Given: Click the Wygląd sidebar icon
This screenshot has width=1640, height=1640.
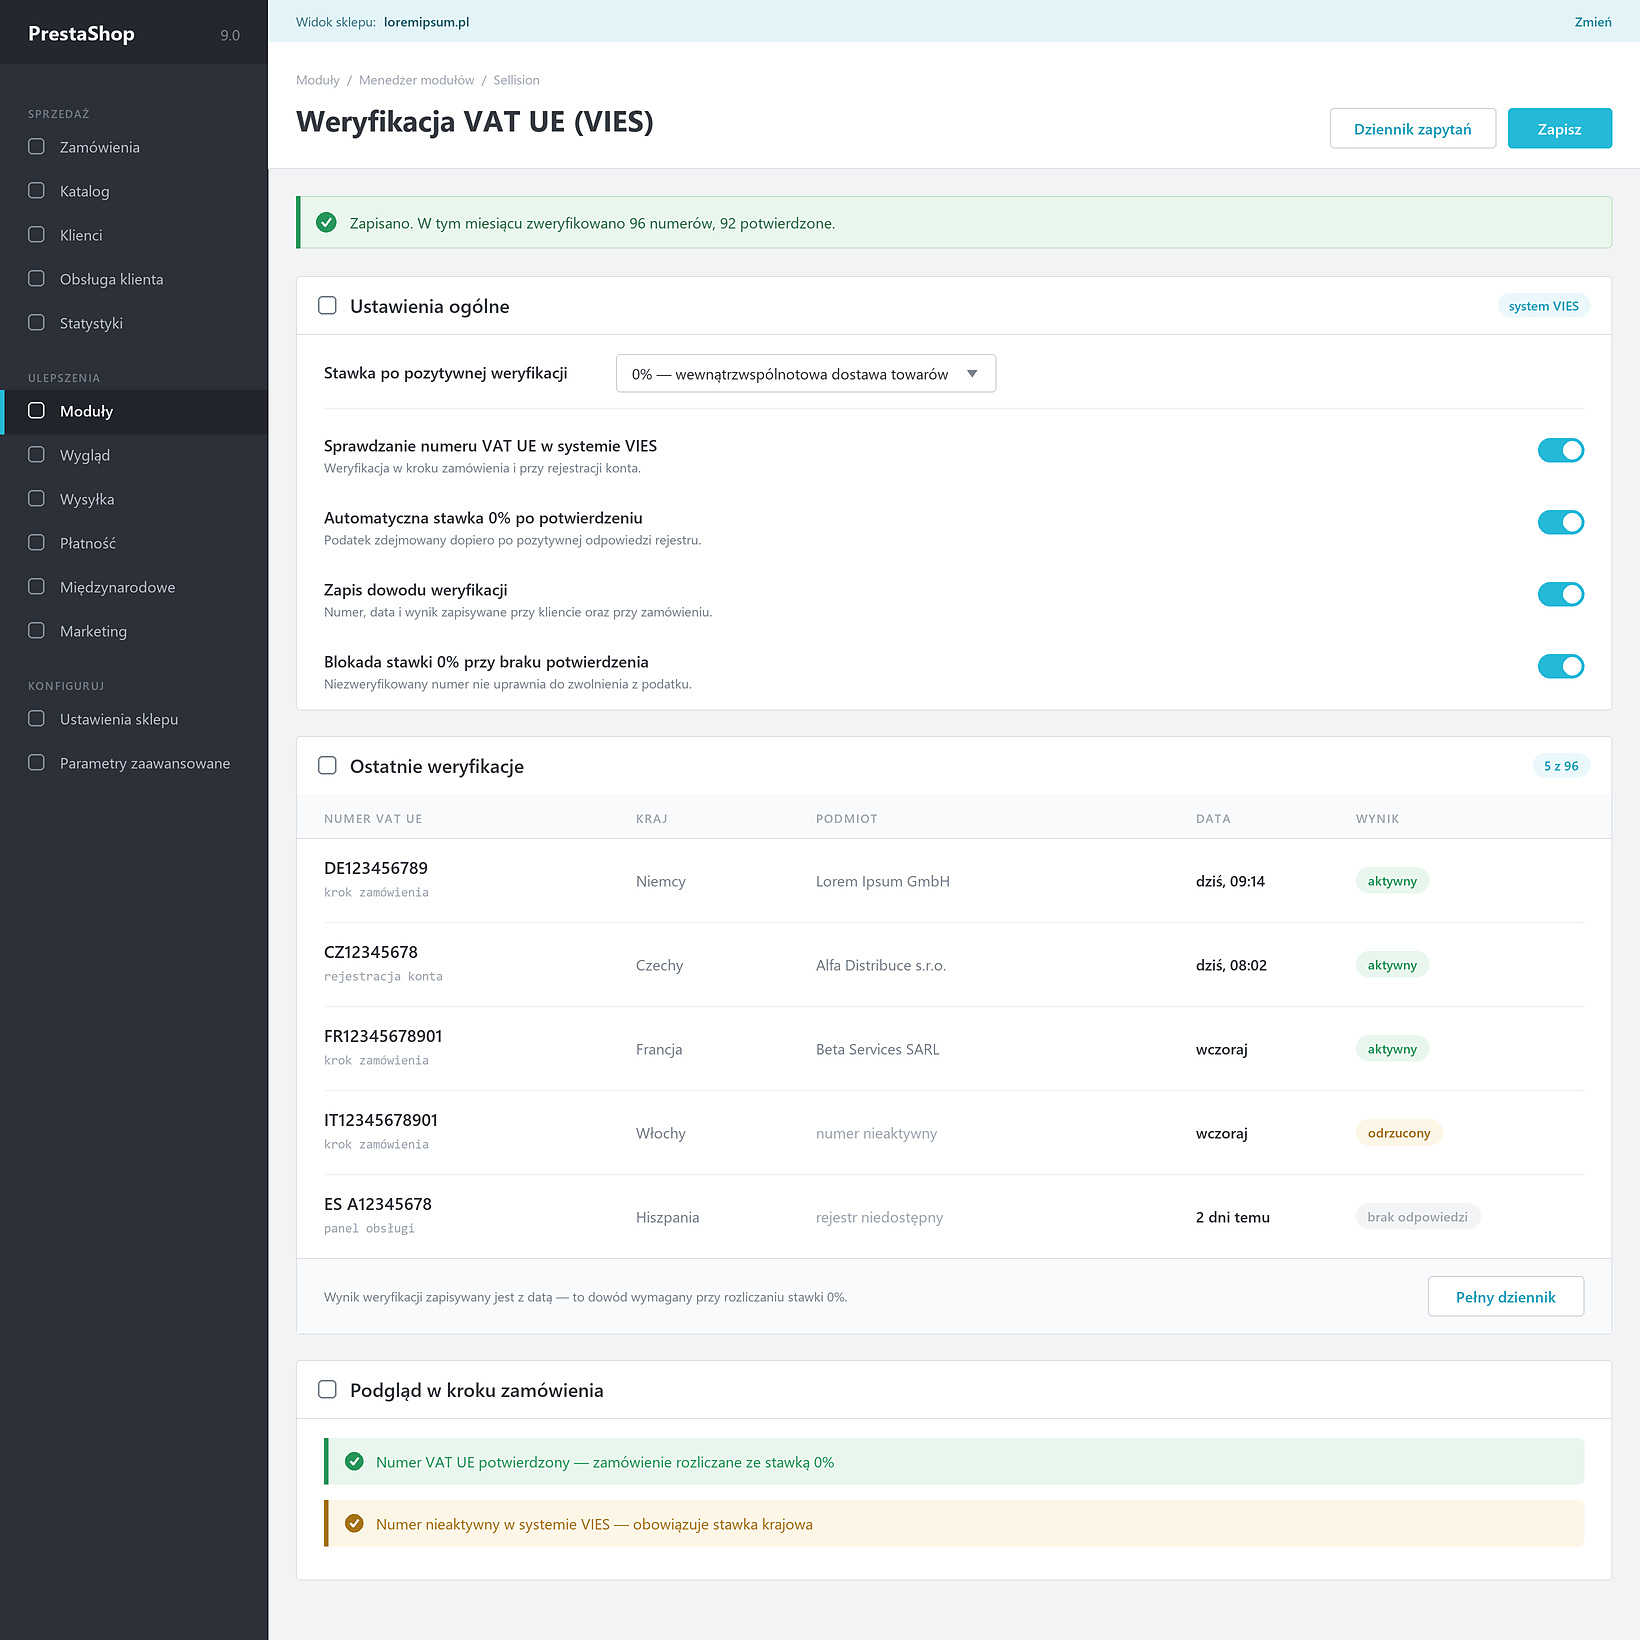Looking at the screenshot, I should (x=36, y=455).
